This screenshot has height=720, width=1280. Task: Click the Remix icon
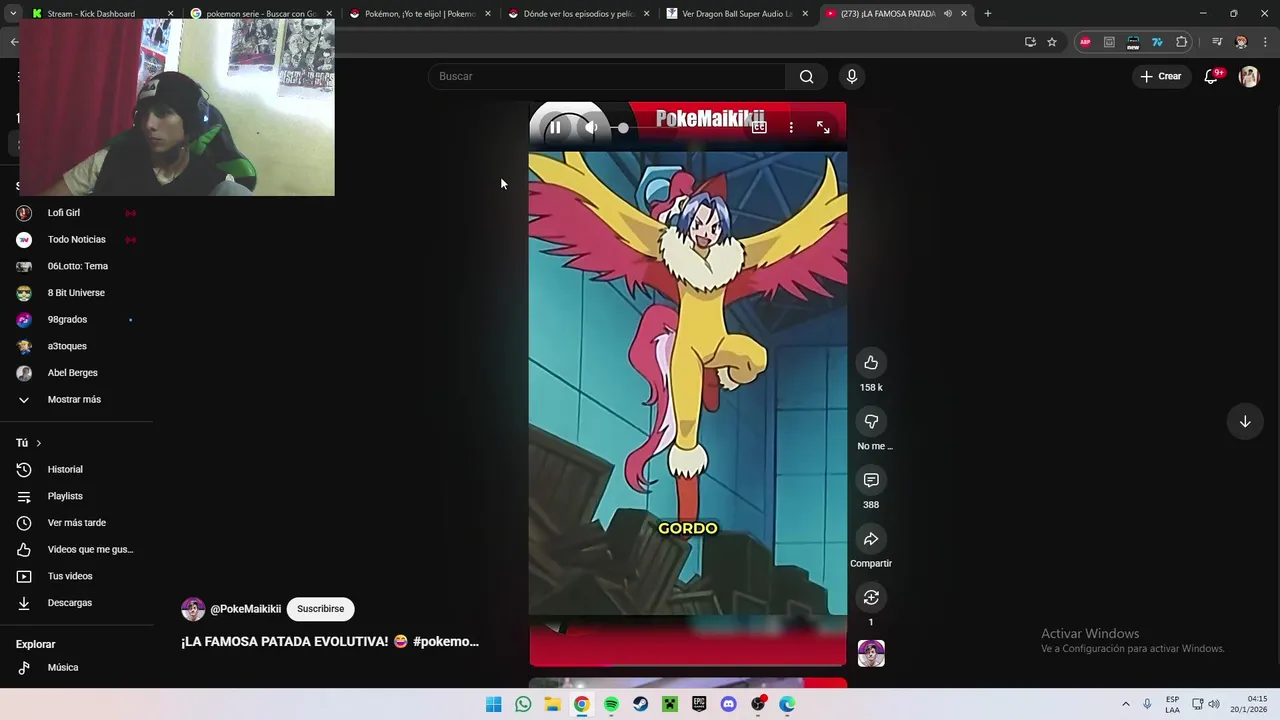click(871, 597)
